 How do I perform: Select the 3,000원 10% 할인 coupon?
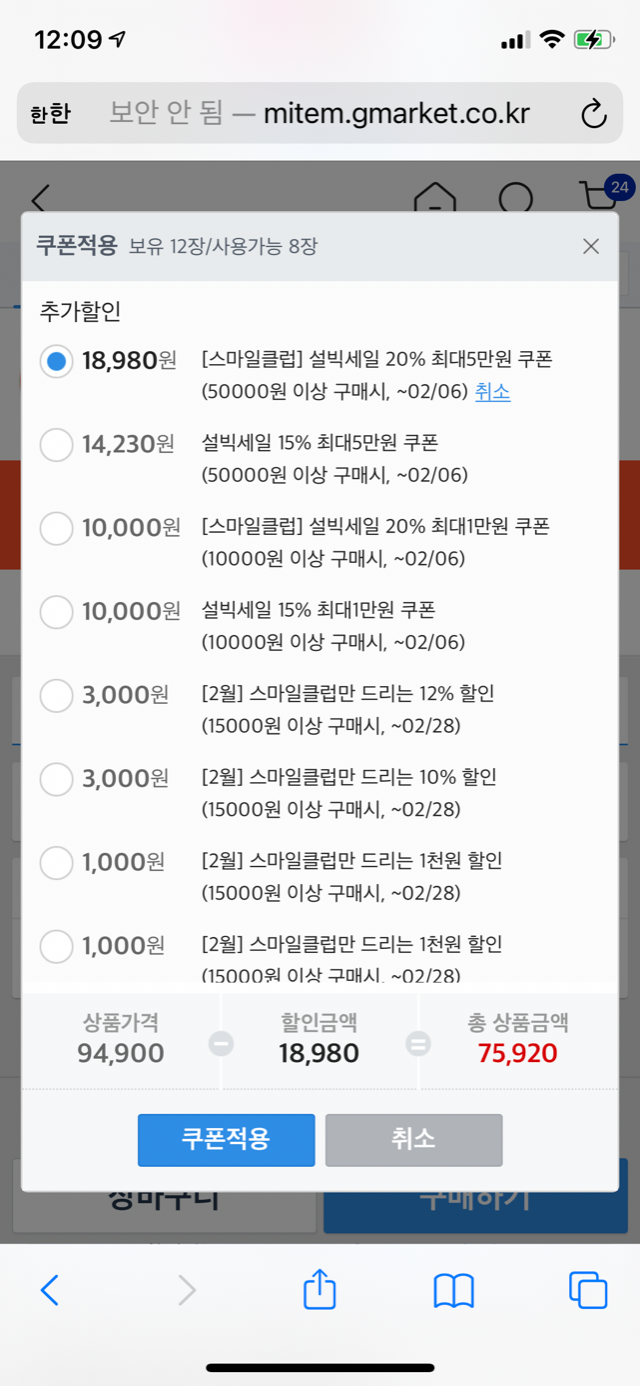click(57, 778)
